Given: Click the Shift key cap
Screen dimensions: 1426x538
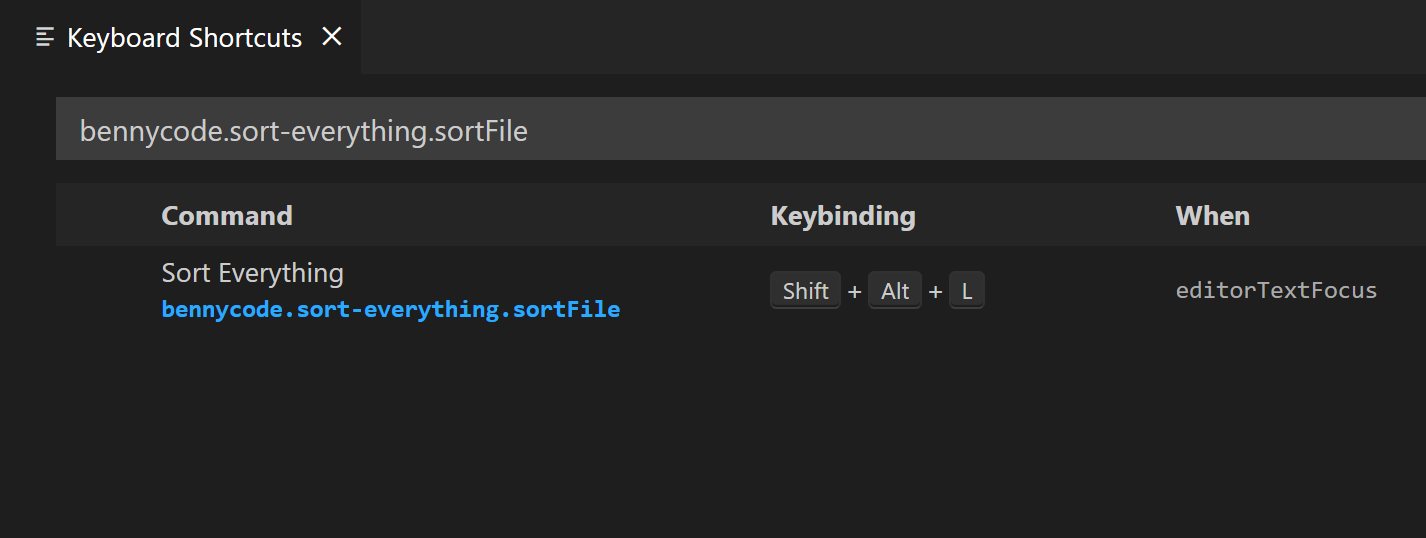Looking at the screenshot, I should [805, 291].
